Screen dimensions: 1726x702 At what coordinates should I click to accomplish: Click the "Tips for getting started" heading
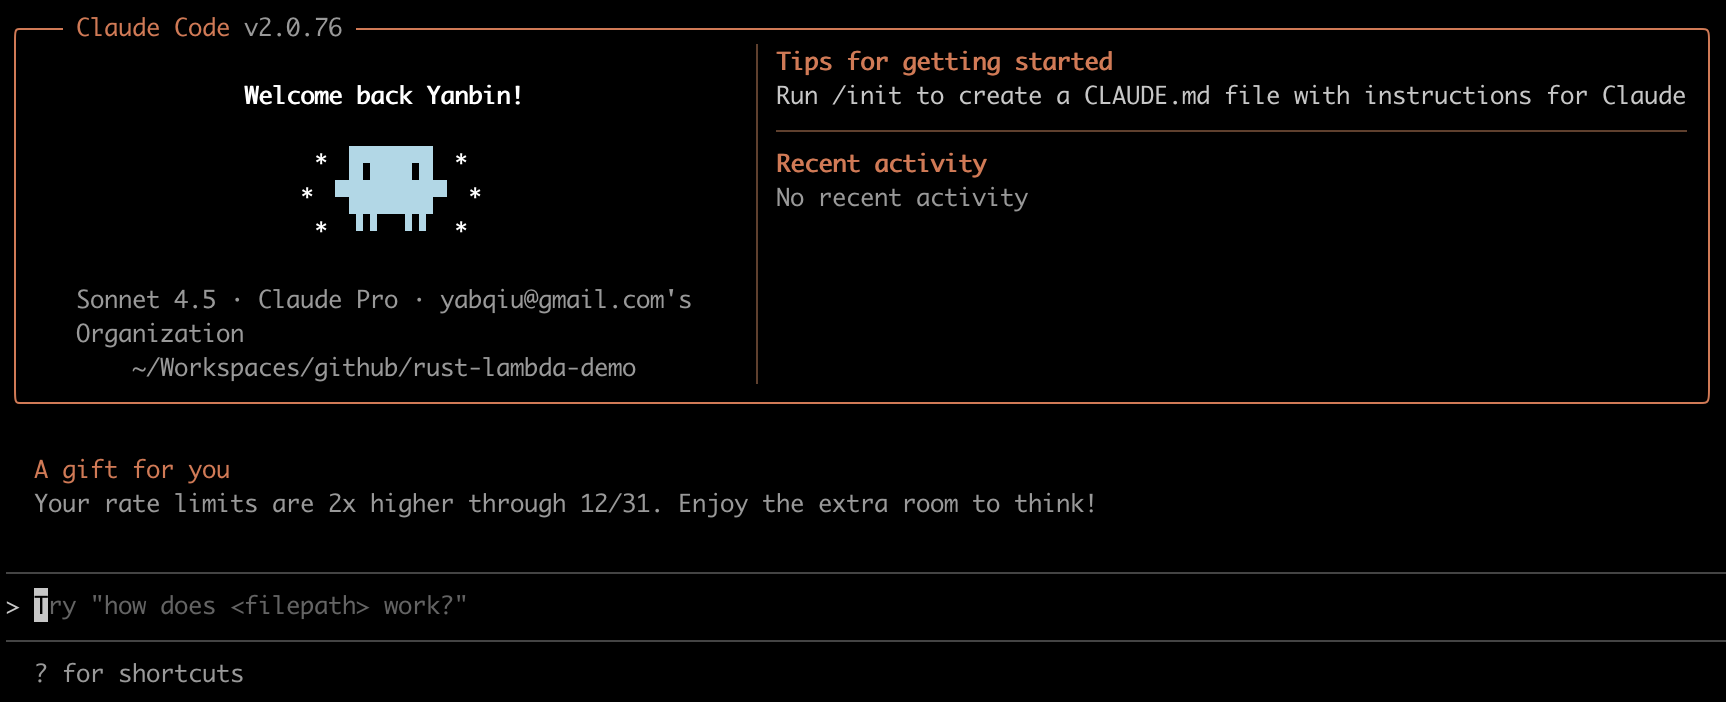click(944, 62)
